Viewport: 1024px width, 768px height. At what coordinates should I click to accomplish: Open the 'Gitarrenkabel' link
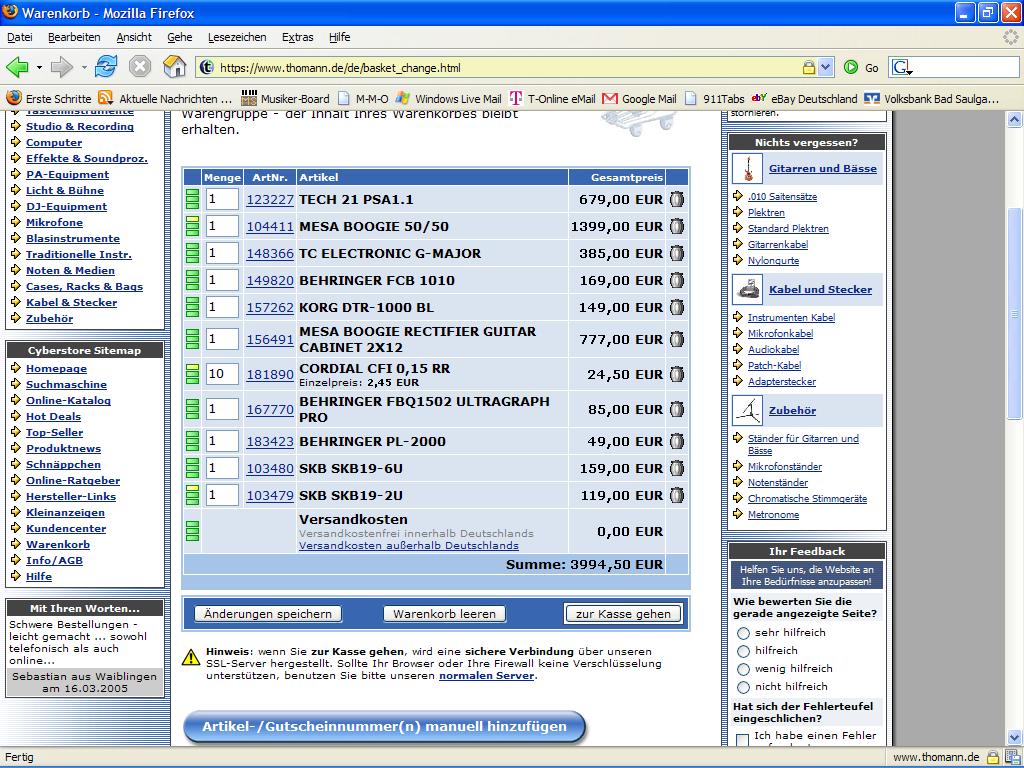[778, 244]
